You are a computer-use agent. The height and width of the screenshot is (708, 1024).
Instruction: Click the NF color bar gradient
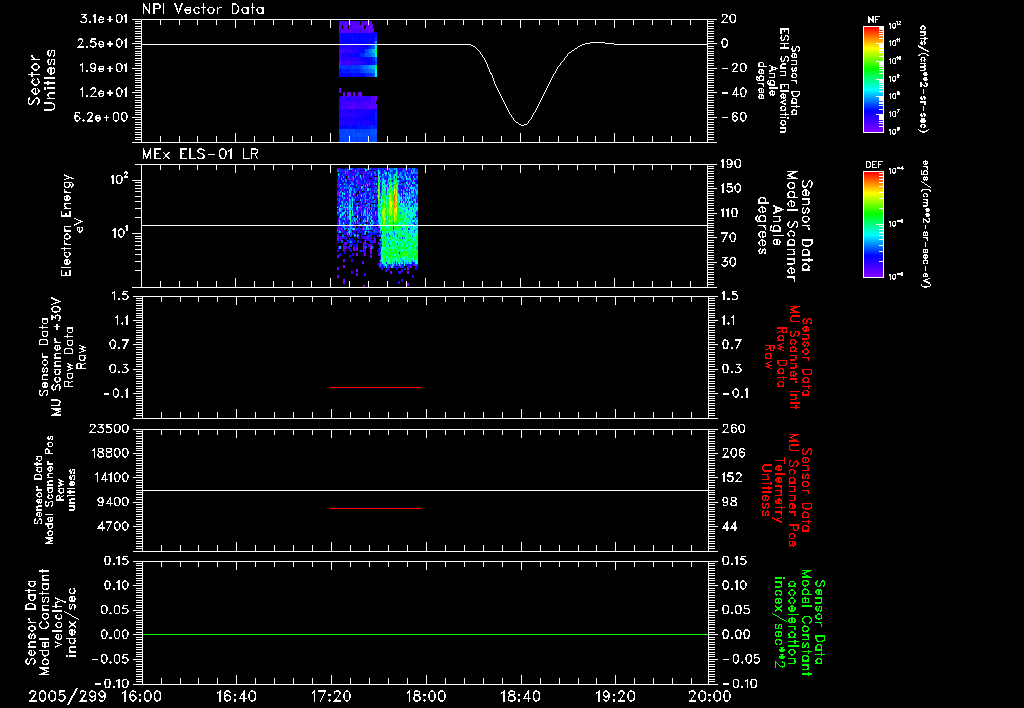tap(874, 79)
